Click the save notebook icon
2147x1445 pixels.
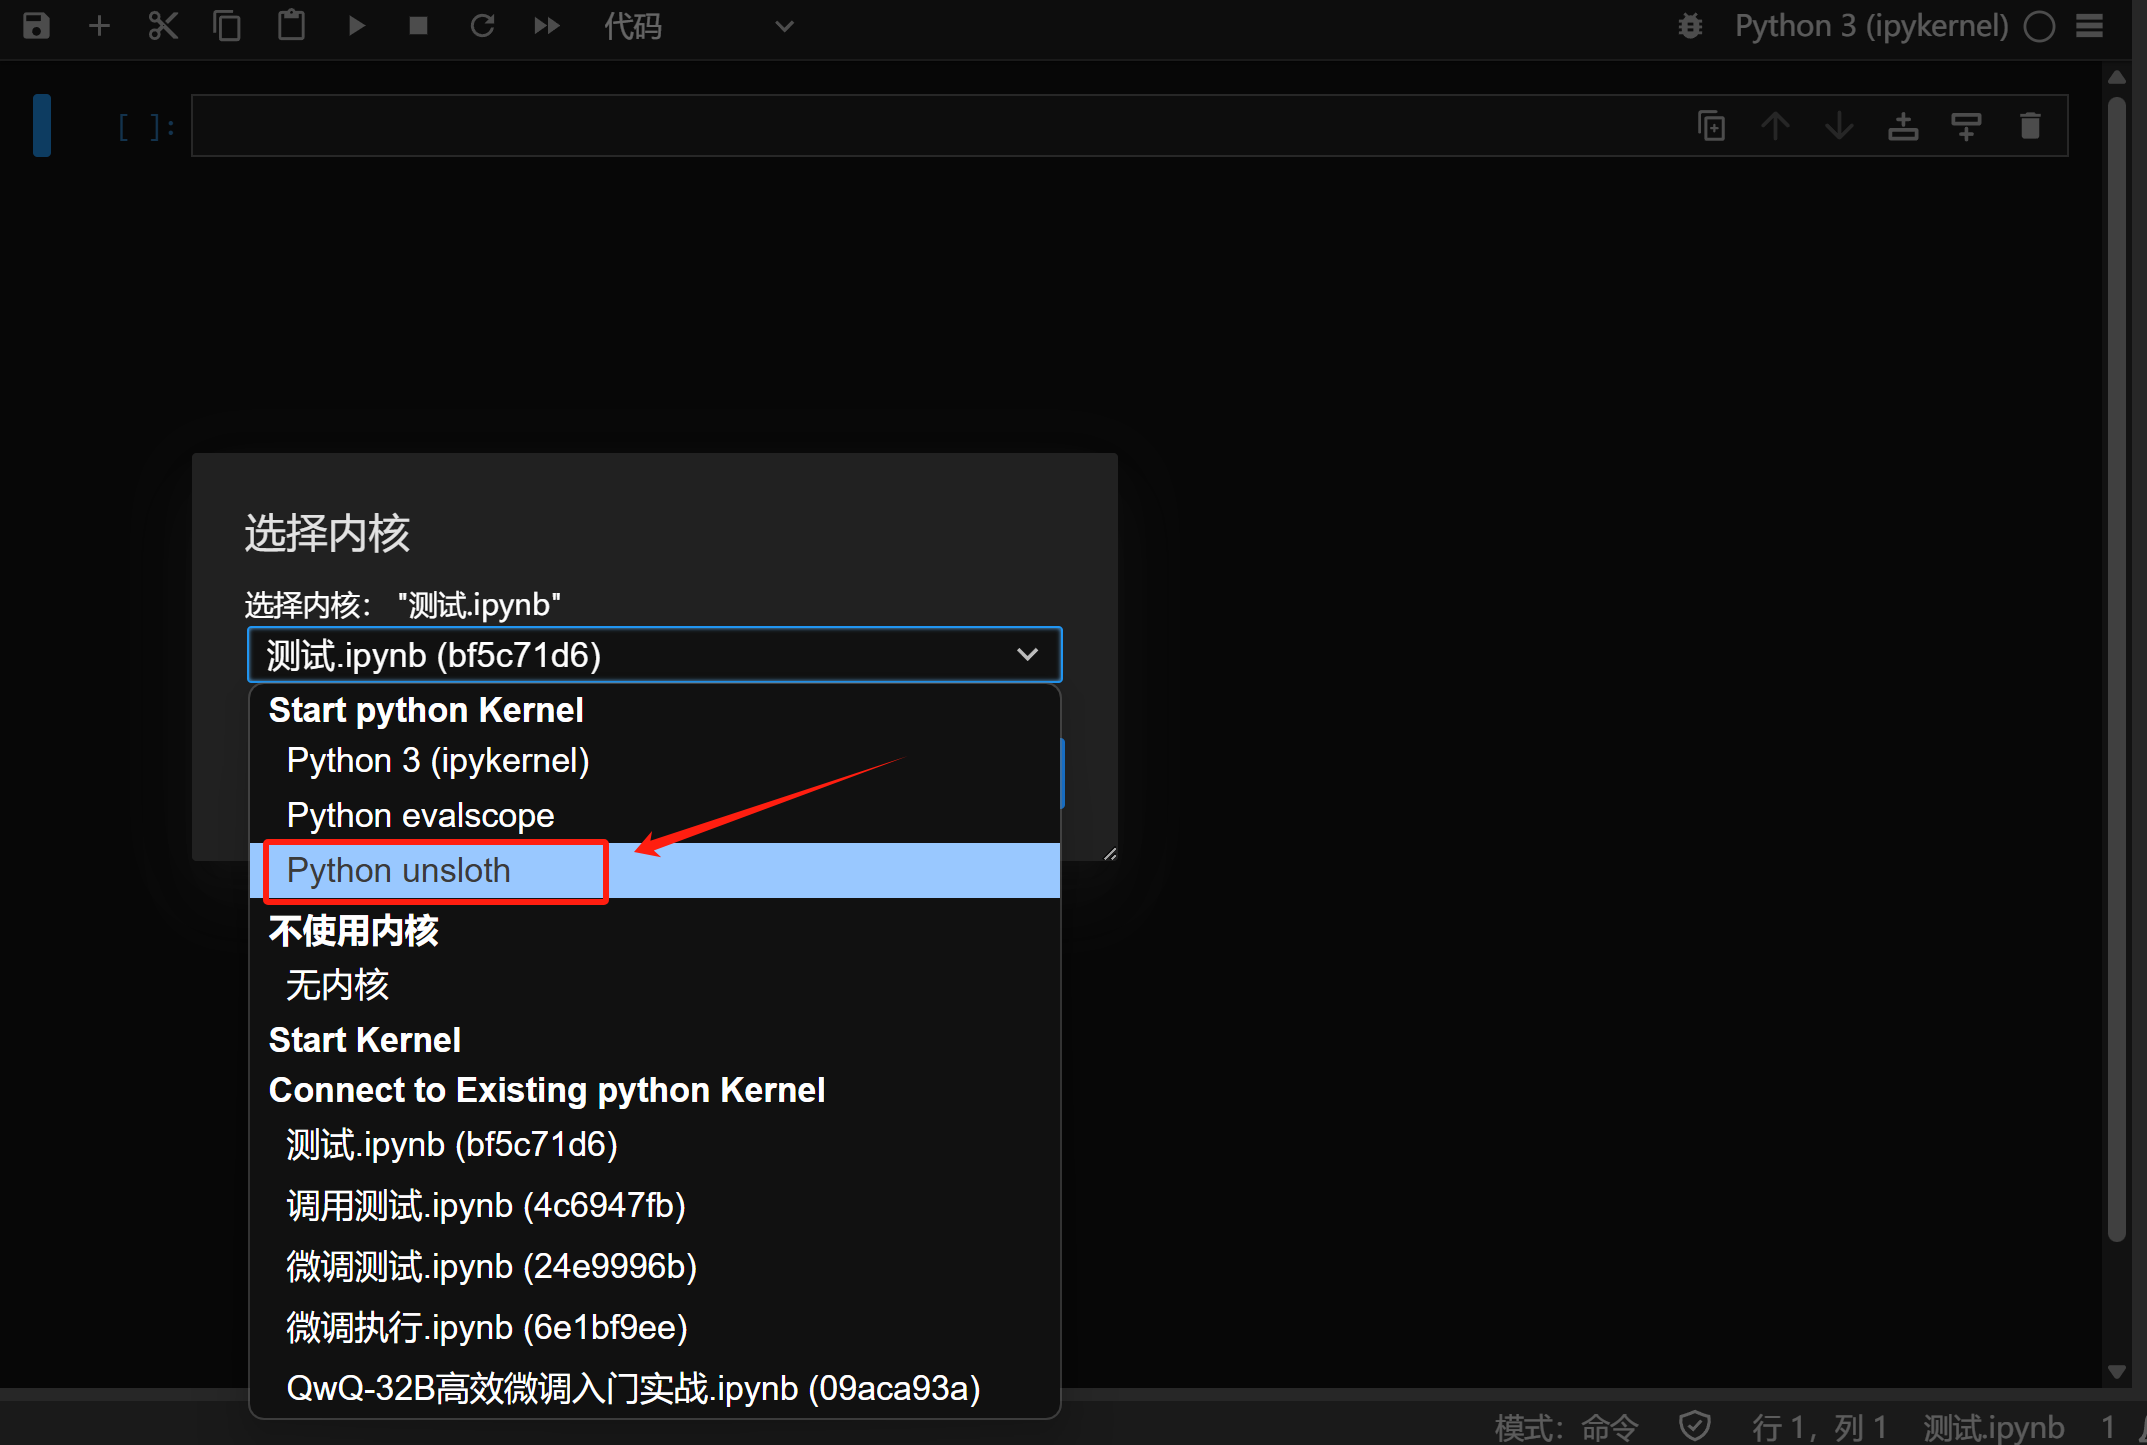click(36, 26)
